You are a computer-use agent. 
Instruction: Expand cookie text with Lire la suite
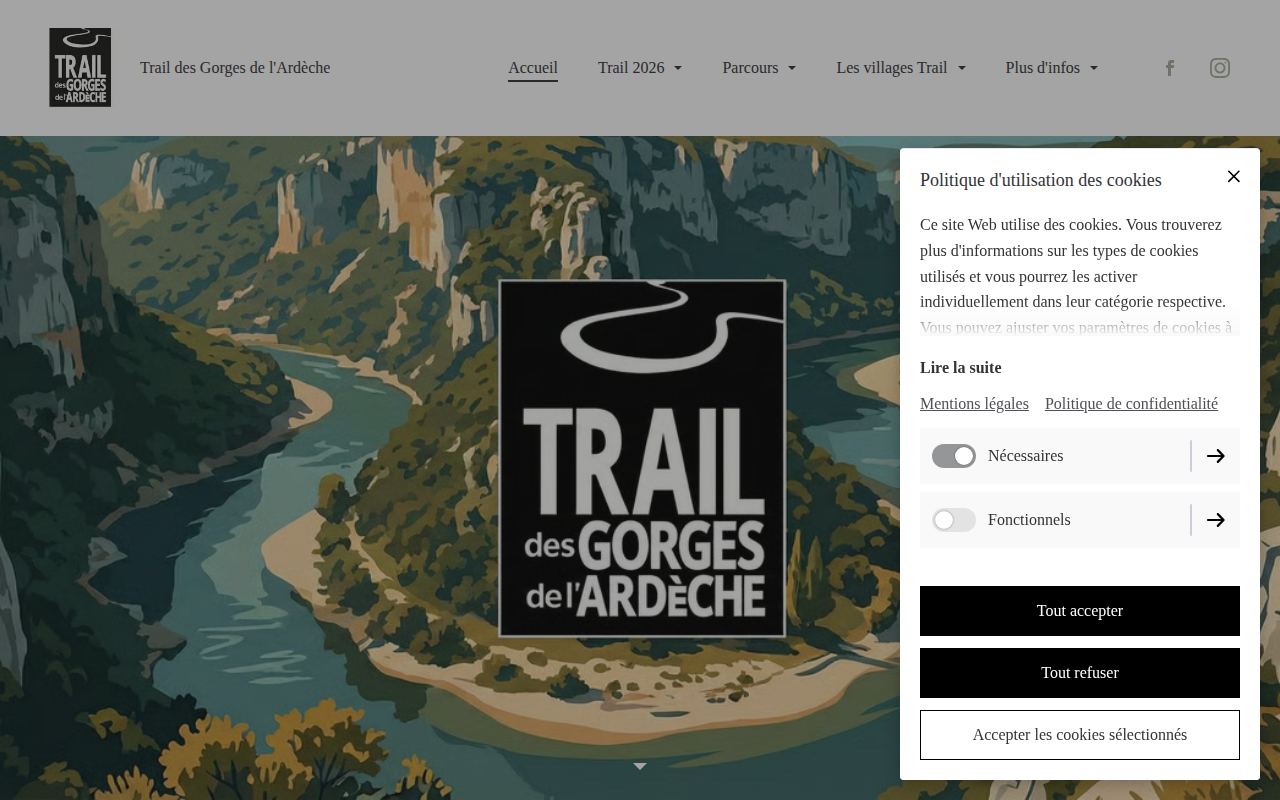point(960,368)
